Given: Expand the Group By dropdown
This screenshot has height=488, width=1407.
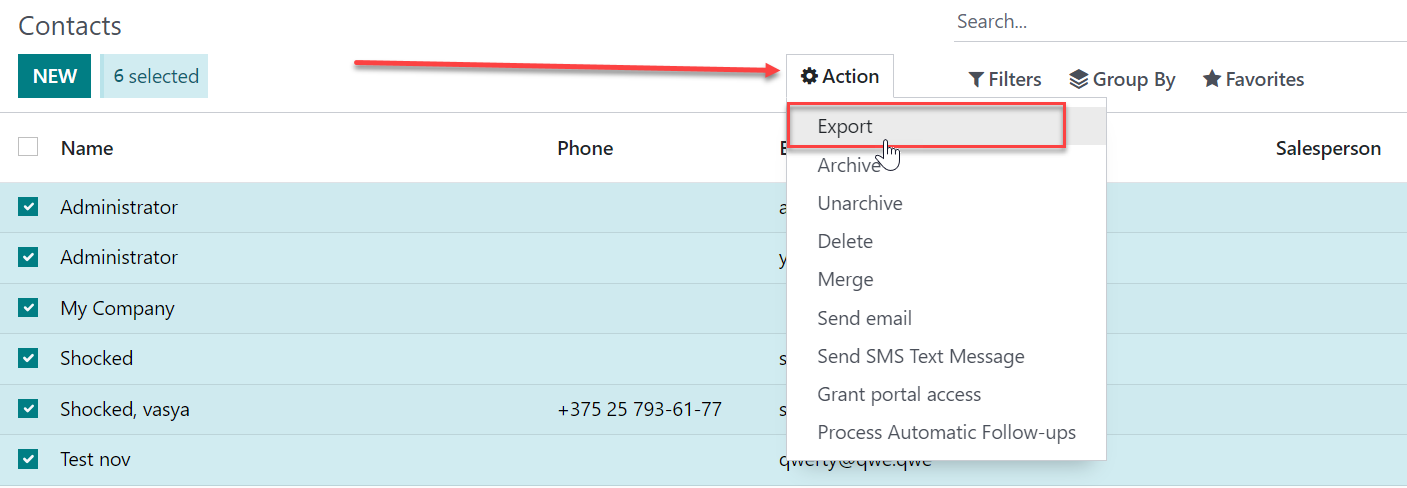Looking at the screenshot, I should [1122, 79].
